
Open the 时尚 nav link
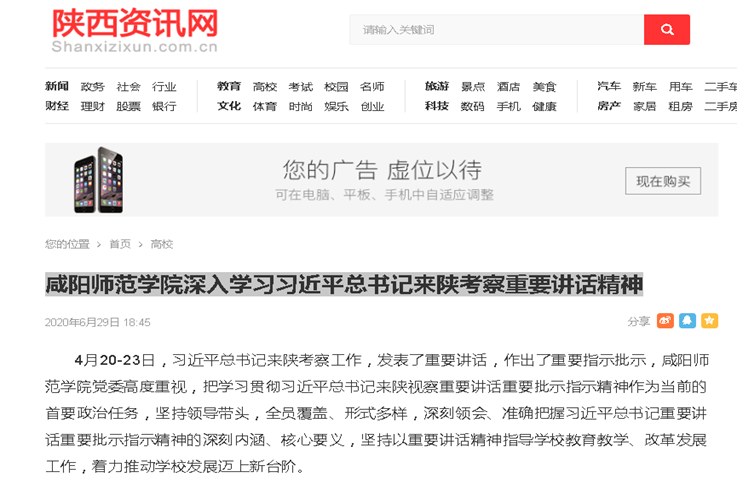tap(301, 106)
